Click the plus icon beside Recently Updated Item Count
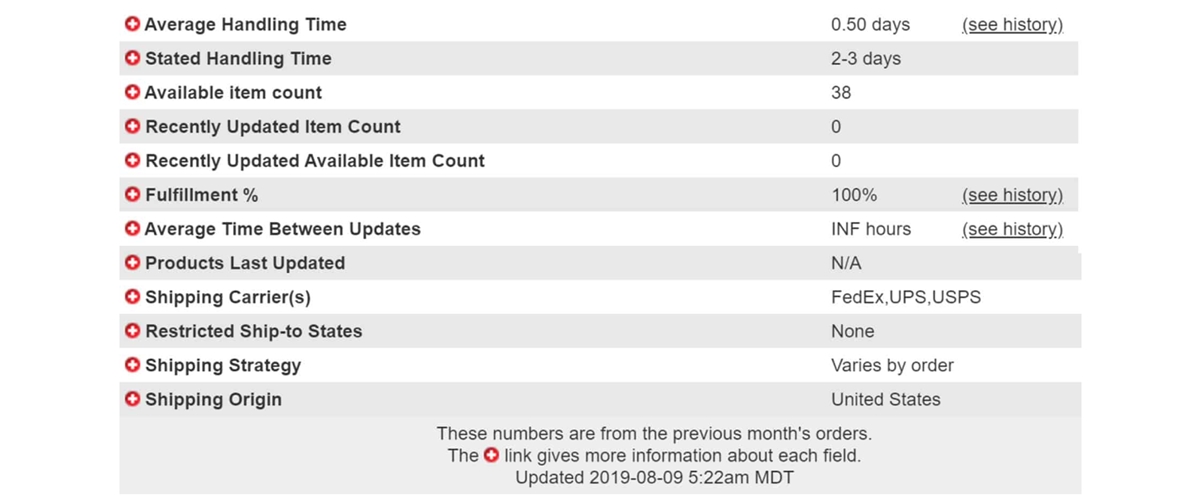 coord(132,127)
